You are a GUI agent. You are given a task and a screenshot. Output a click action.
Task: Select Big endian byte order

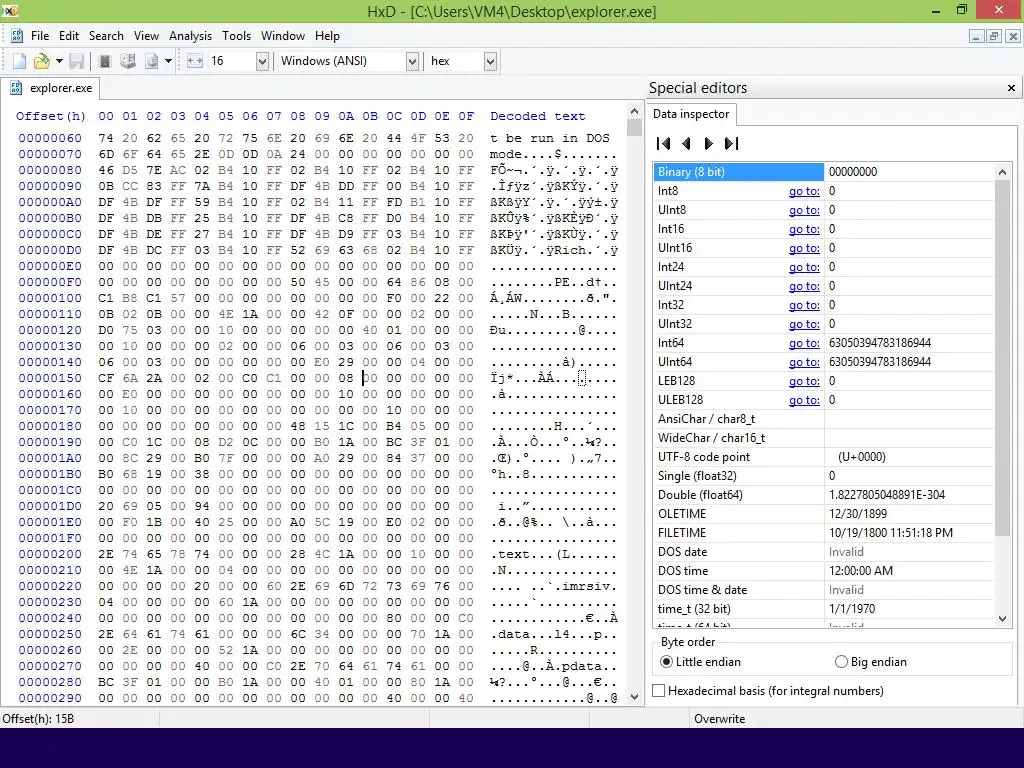click(871, 662)
